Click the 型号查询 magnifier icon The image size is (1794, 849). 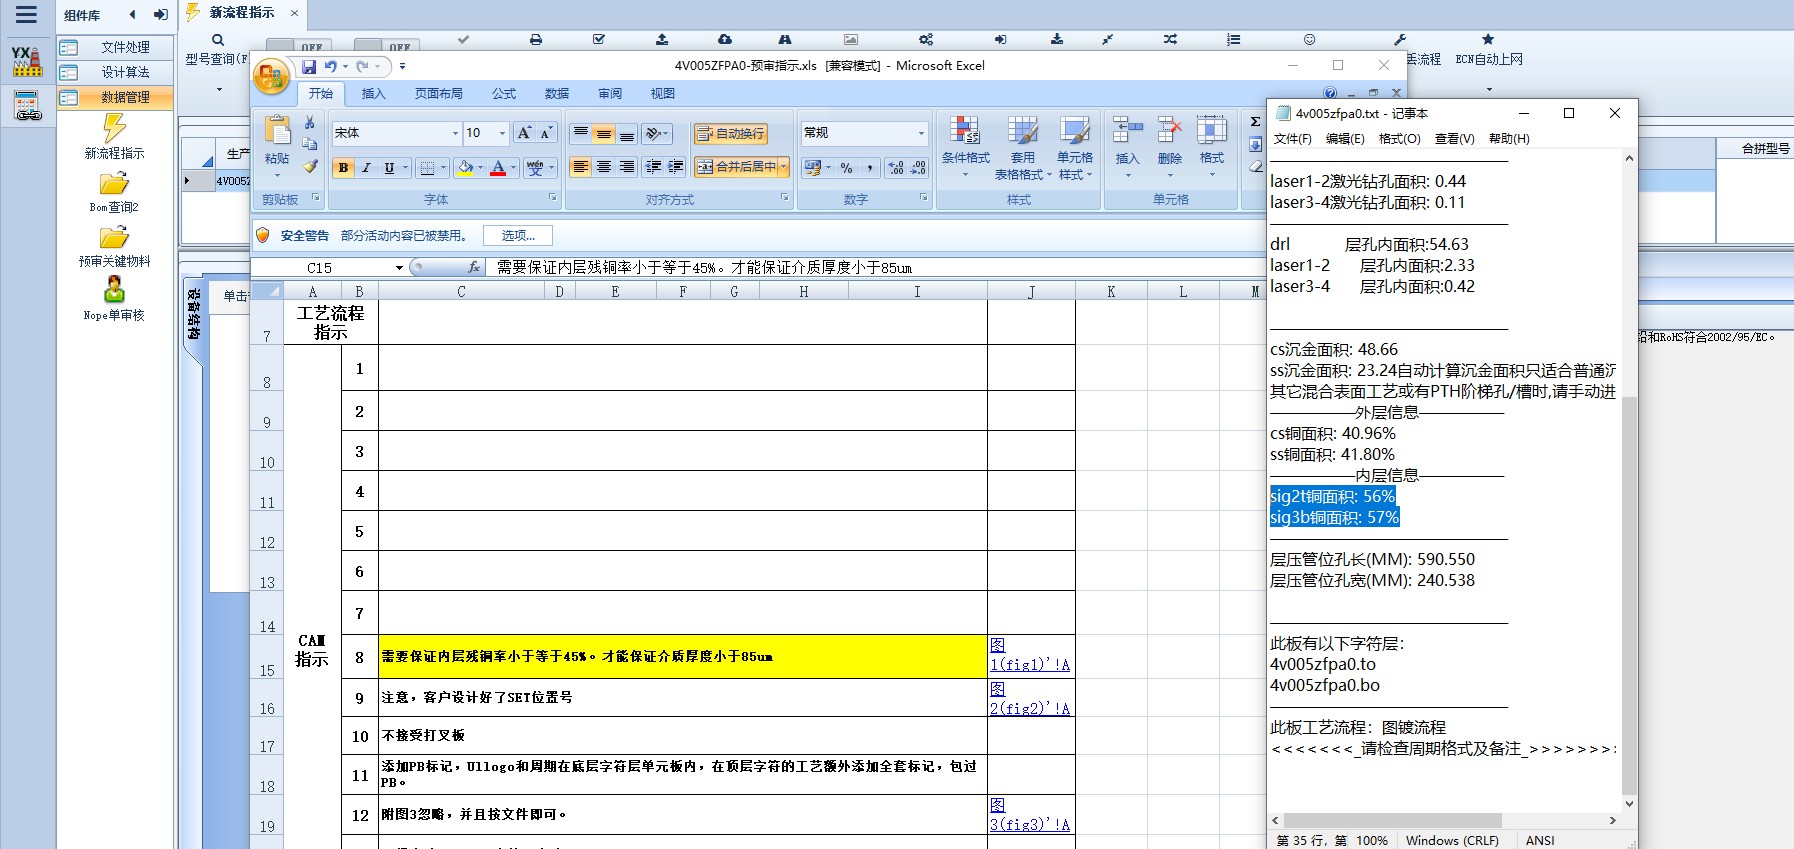pyautogui.click(x=218, y=40)
